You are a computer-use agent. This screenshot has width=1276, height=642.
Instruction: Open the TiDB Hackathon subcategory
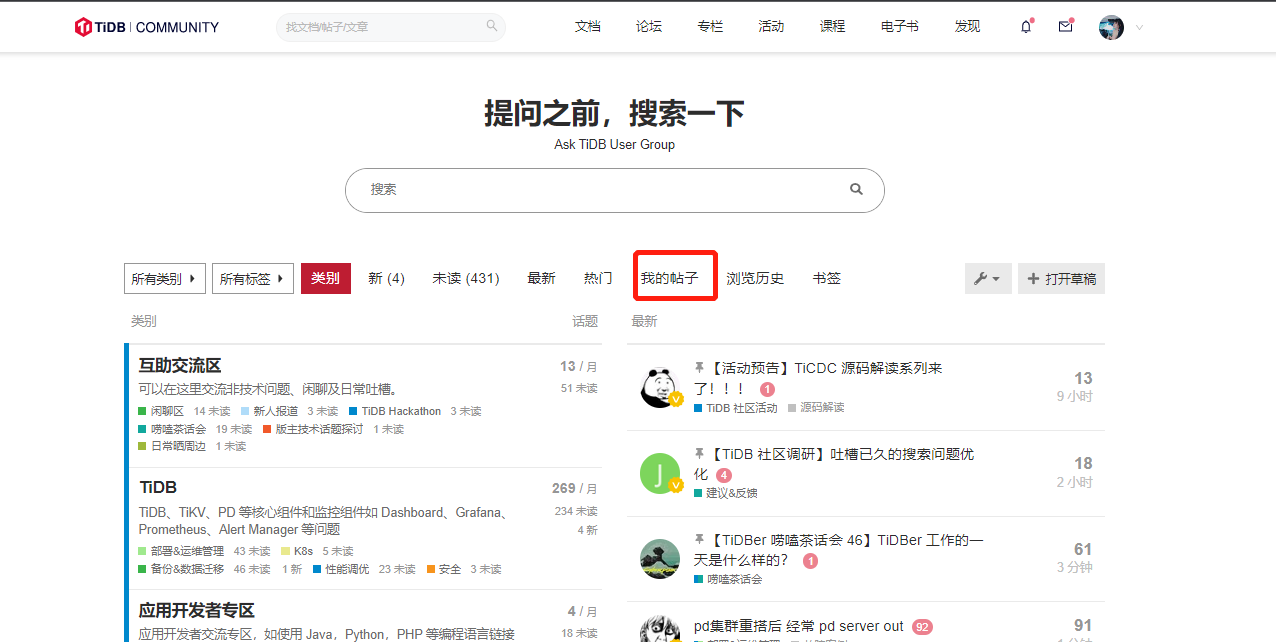395,411
